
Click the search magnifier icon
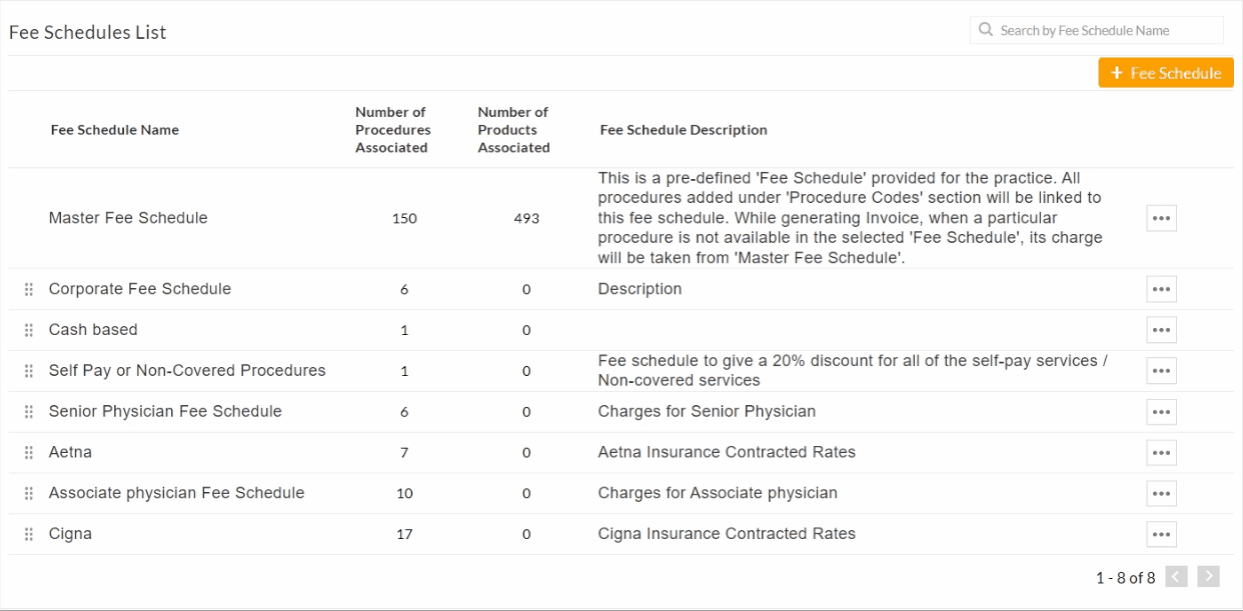click(984, 30)
